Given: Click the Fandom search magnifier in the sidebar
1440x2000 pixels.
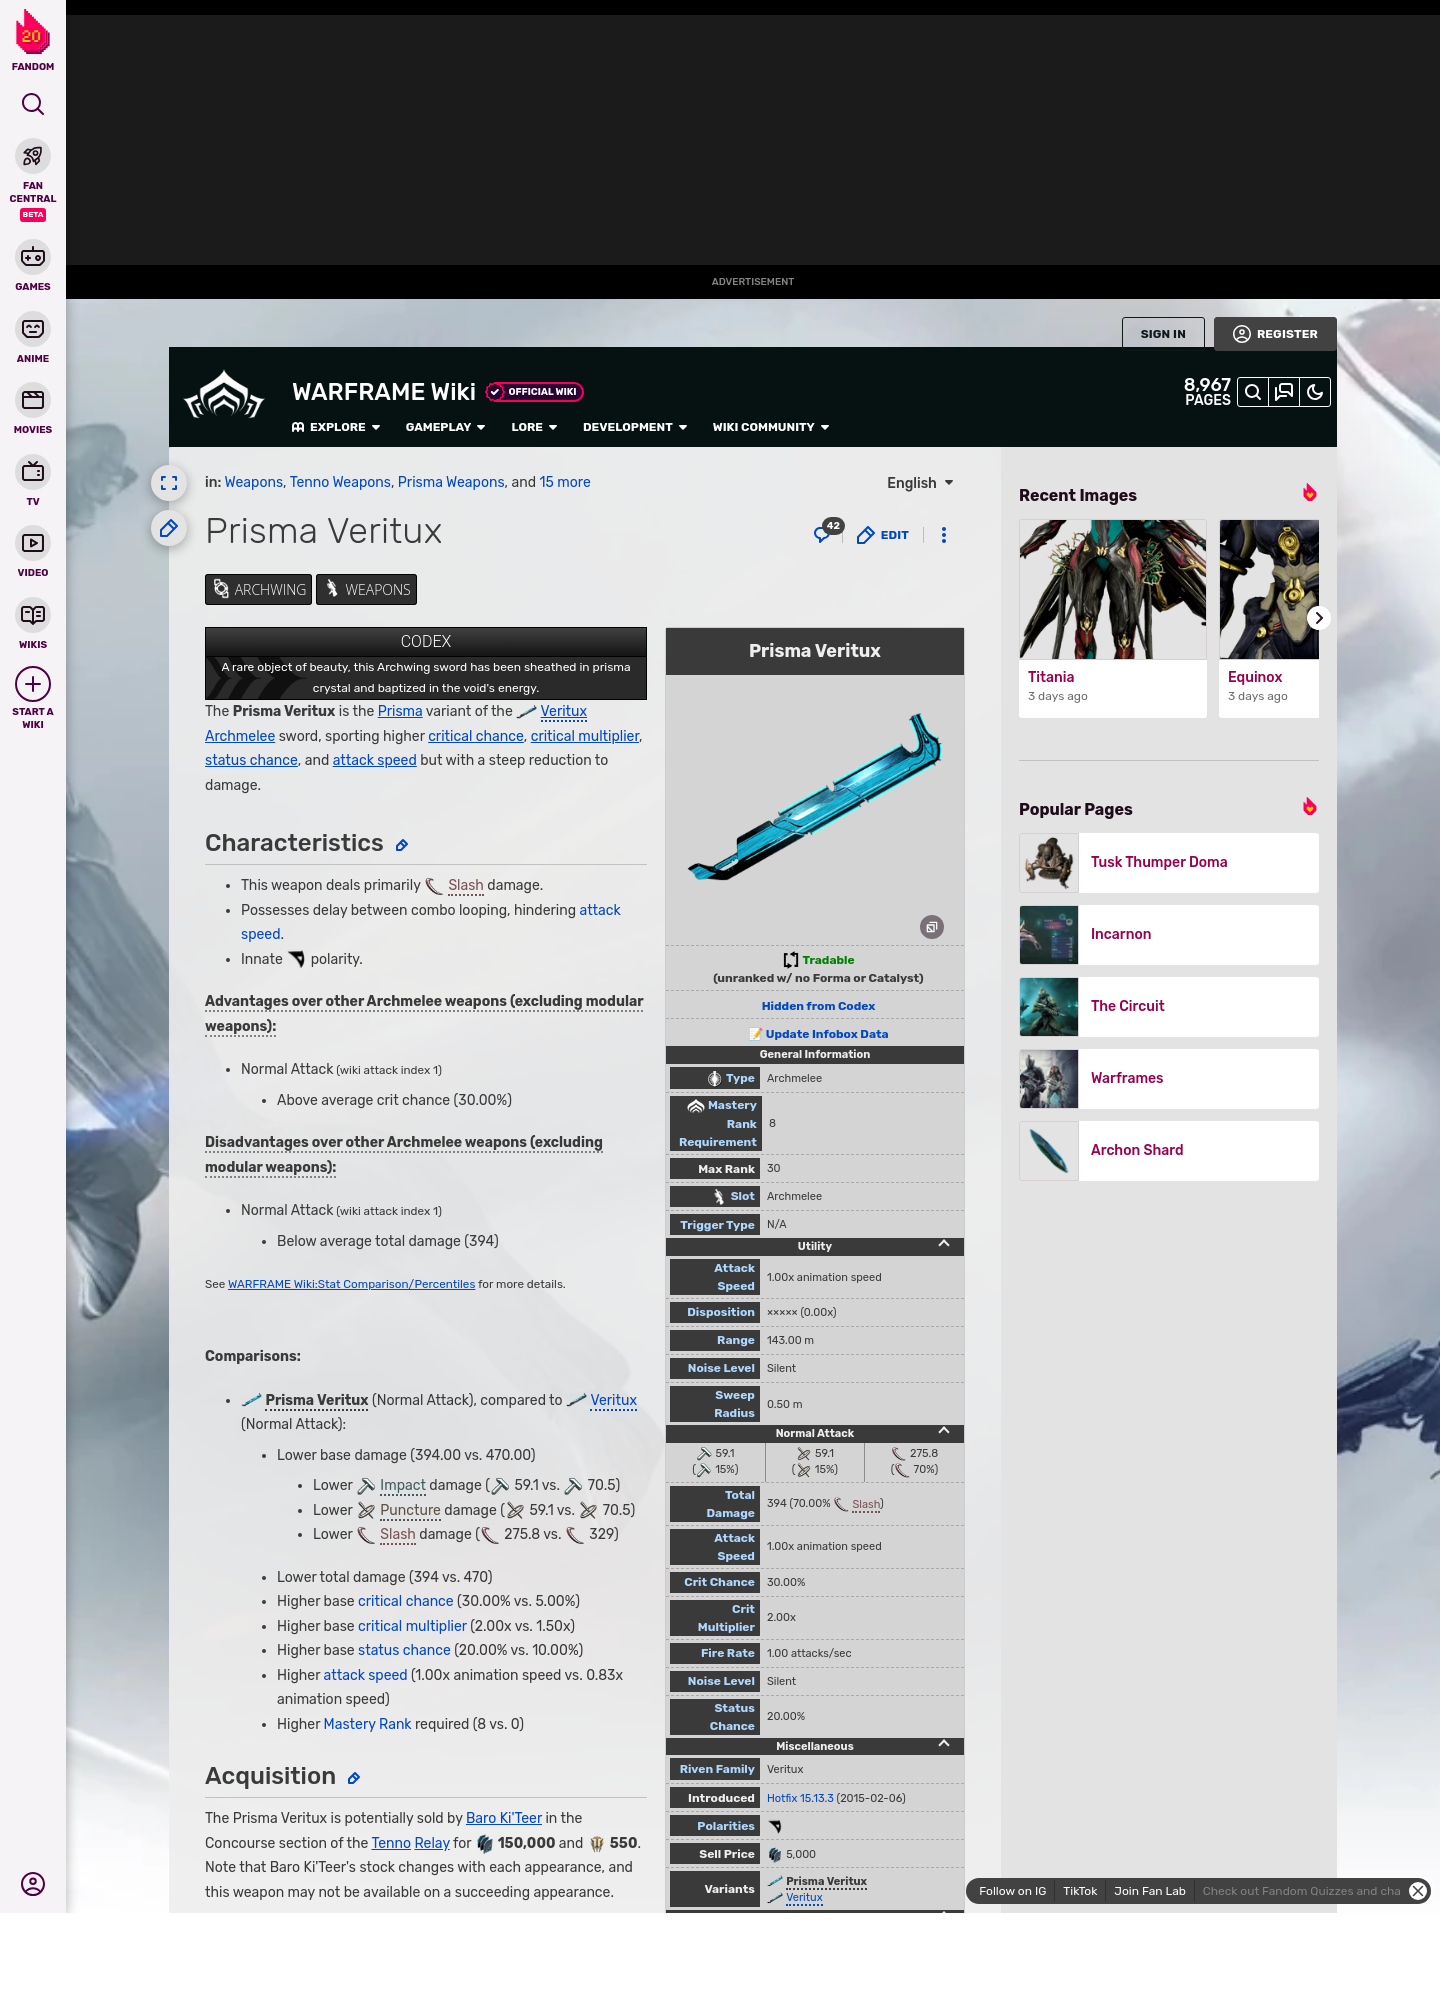Looking at the screenshot, I should pyautogui.click(x=33, y=104).
